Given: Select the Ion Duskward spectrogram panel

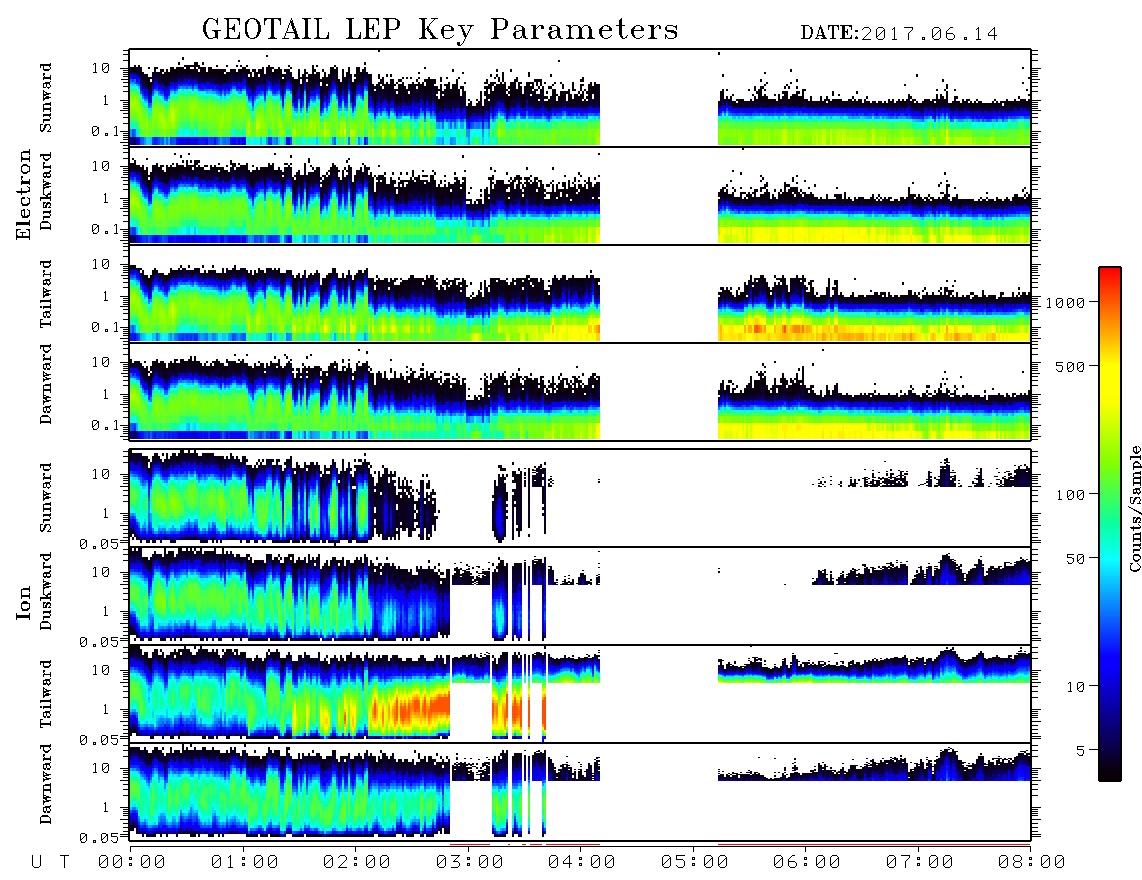Looking at the screenshot, I should click(580, 596).
